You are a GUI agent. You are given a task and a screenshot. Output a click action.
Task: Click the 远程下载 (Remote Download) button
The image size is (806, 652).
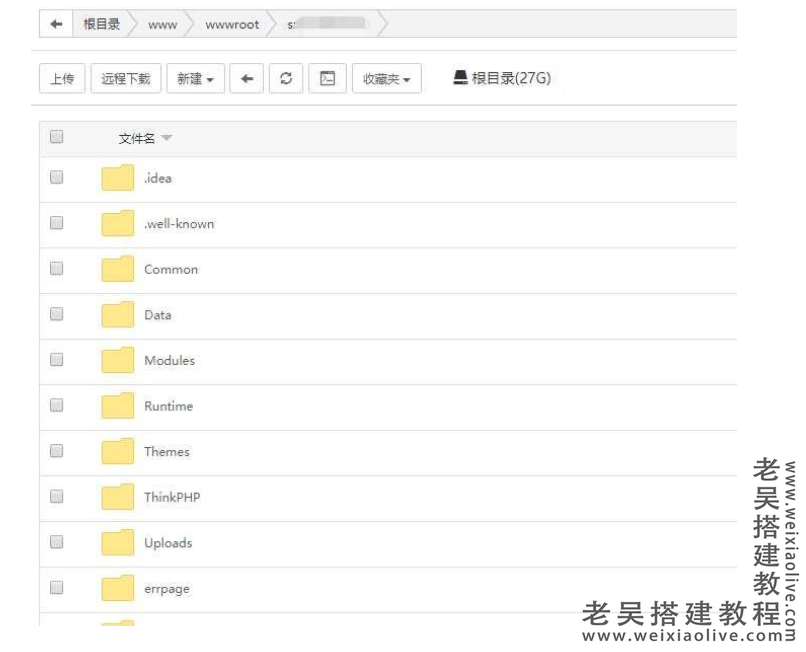125,78
